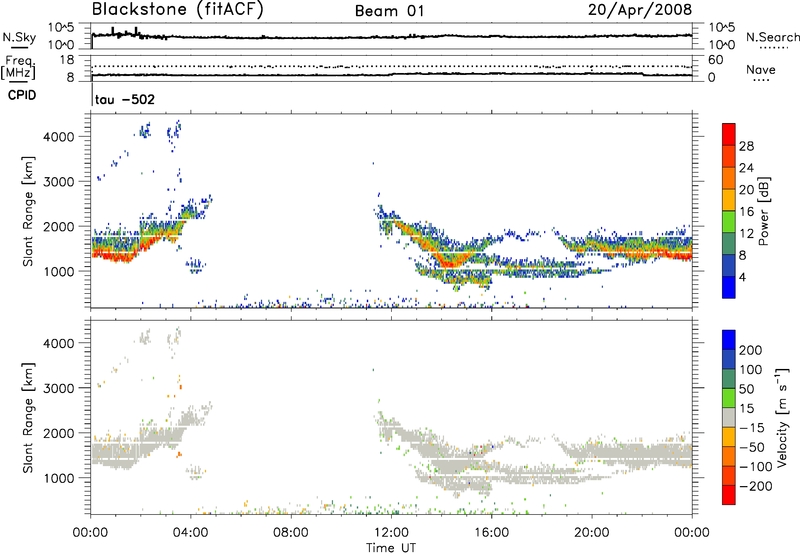Click the '12:00' time tick label
This screenshot has width=800, height=554.
pyautogui.click(x=391, y=533)
